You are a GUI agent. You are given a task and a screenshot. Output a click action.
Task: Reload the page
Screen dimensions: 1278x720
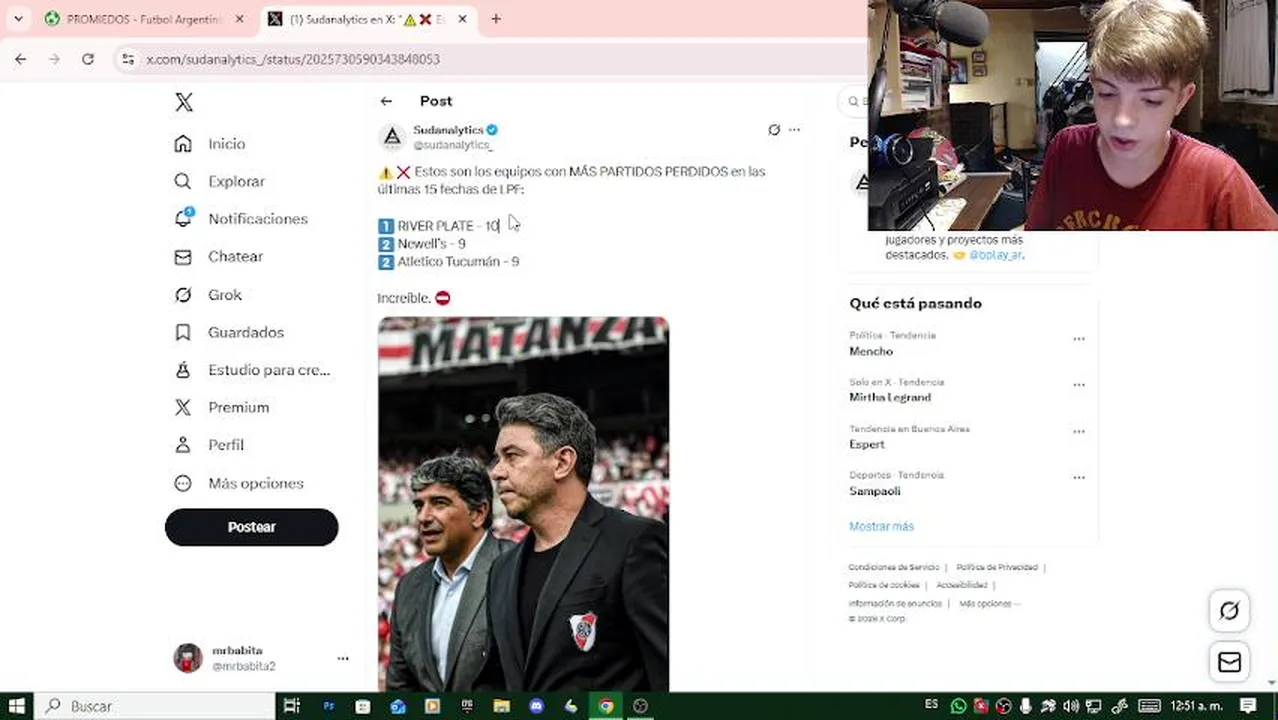pyautogui.click(x=88, y=59)
